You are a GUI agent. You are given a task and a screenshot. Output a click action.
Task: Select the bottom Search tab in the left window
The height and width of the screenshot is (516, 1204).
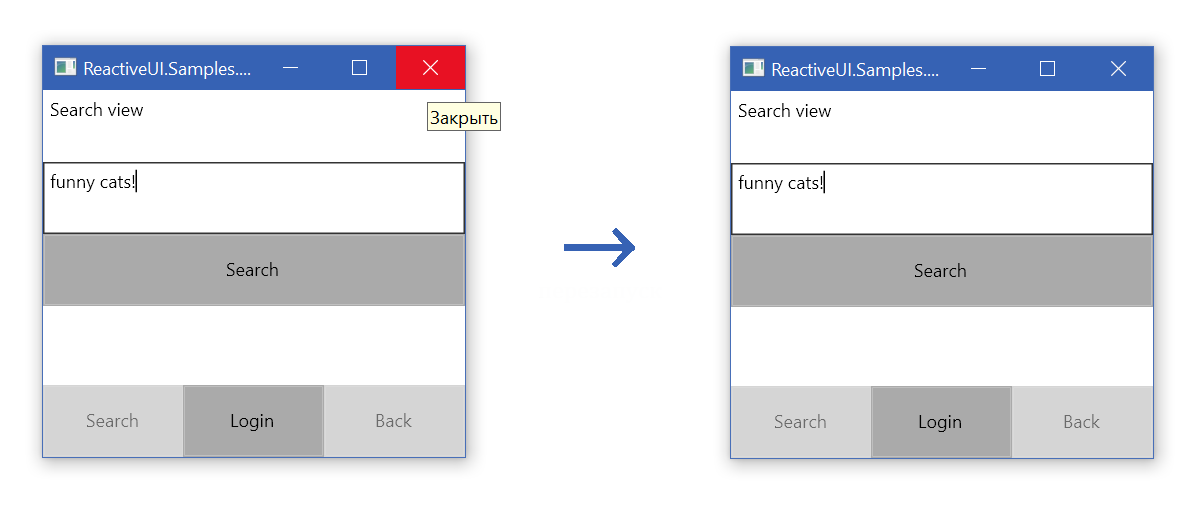pyautogui.click(x=113, y=421)
